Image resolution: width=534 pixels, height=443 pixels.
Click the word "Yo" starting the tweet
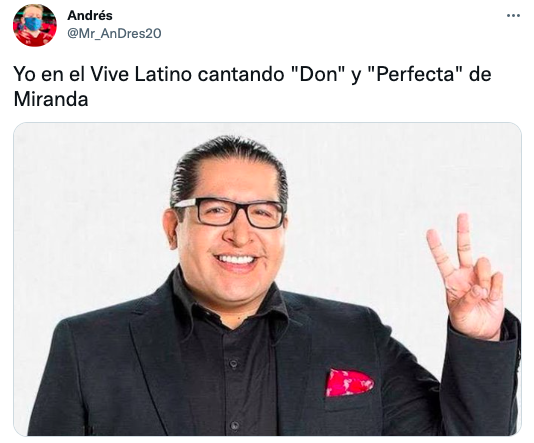click(x=24, y=74)
